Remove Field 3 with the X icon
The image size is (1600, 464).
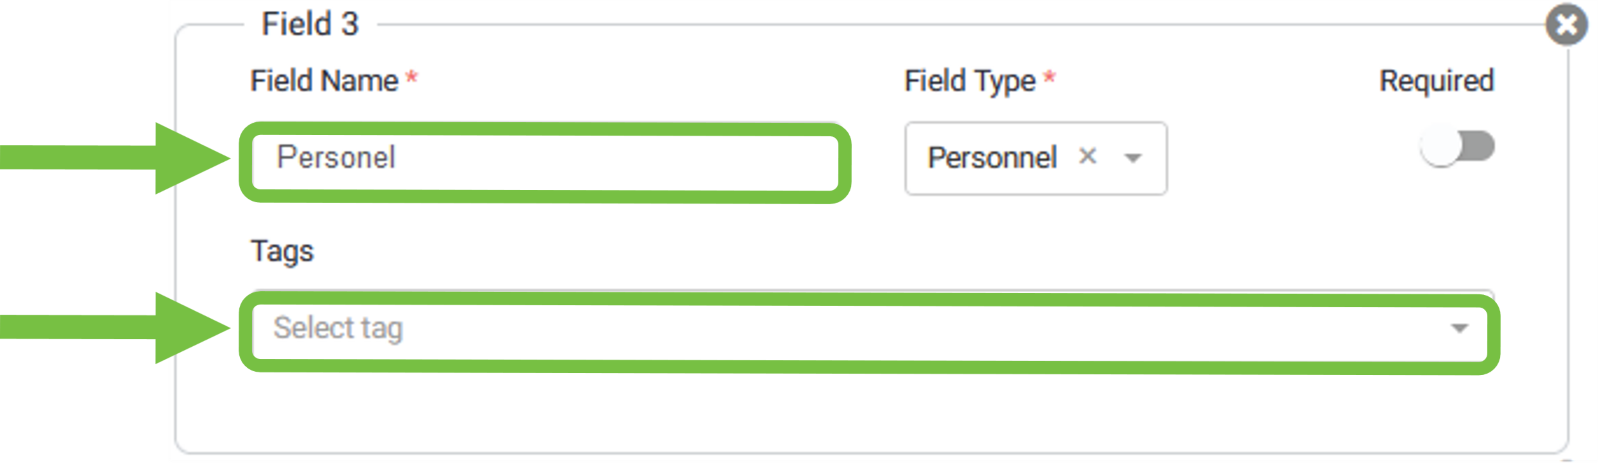pos(1566,25)
